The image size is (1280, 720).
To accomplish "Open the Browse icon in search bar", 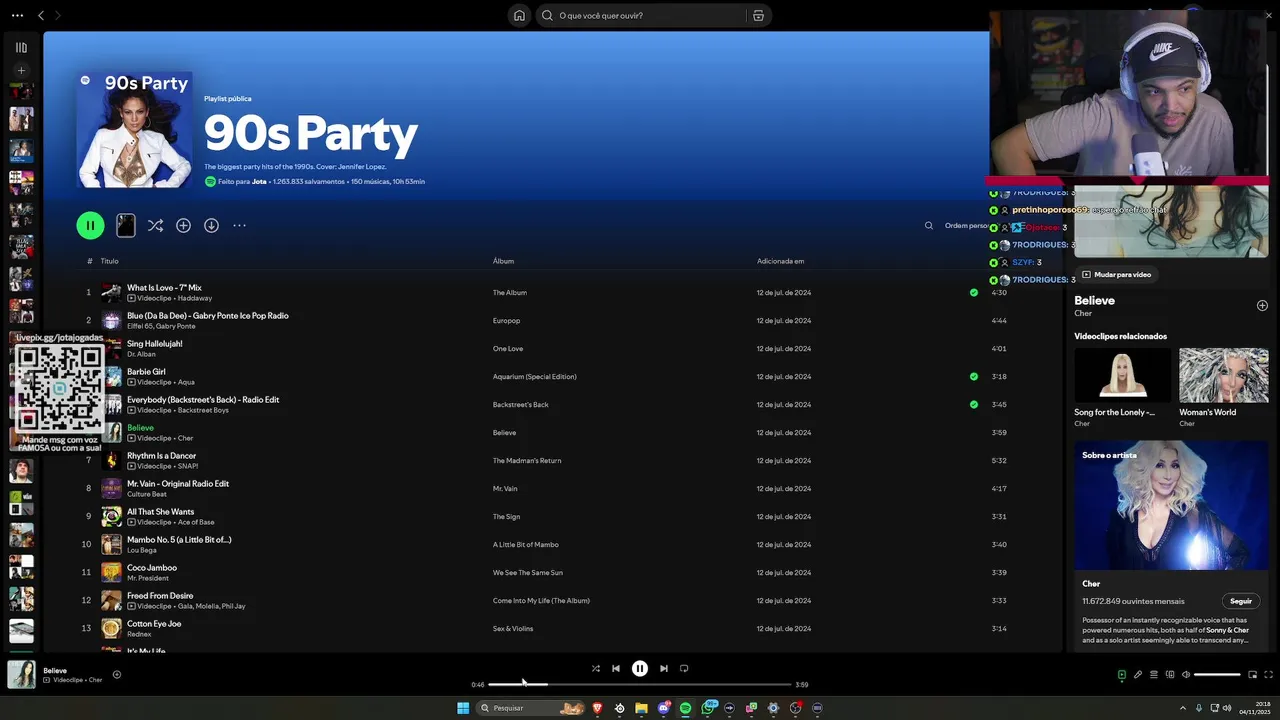I will point(758,15).
